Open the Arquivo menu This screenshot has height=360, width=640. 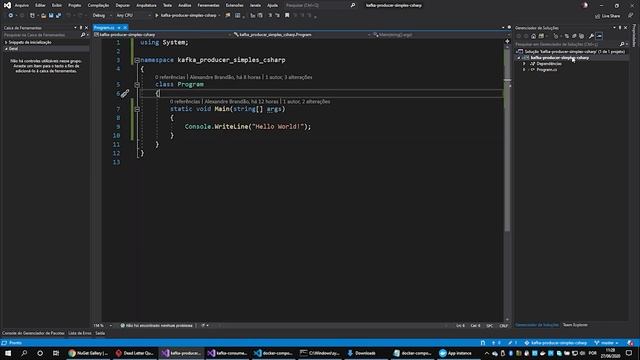(22, 5)
